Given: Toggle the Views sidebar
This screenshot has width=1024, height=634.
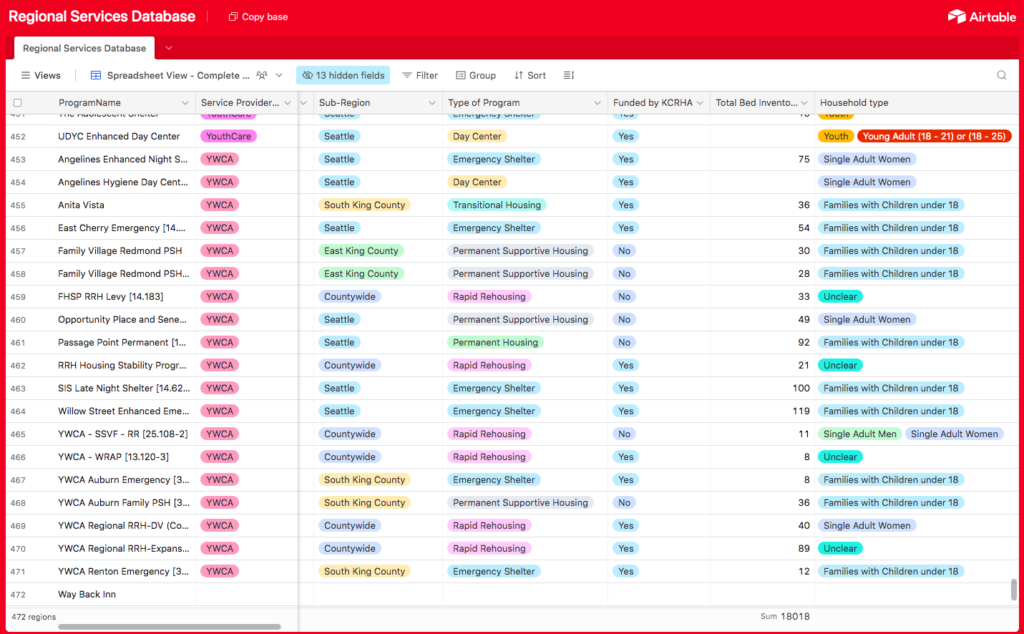Looking at the screenshot, I should click(x=41, y=75).
